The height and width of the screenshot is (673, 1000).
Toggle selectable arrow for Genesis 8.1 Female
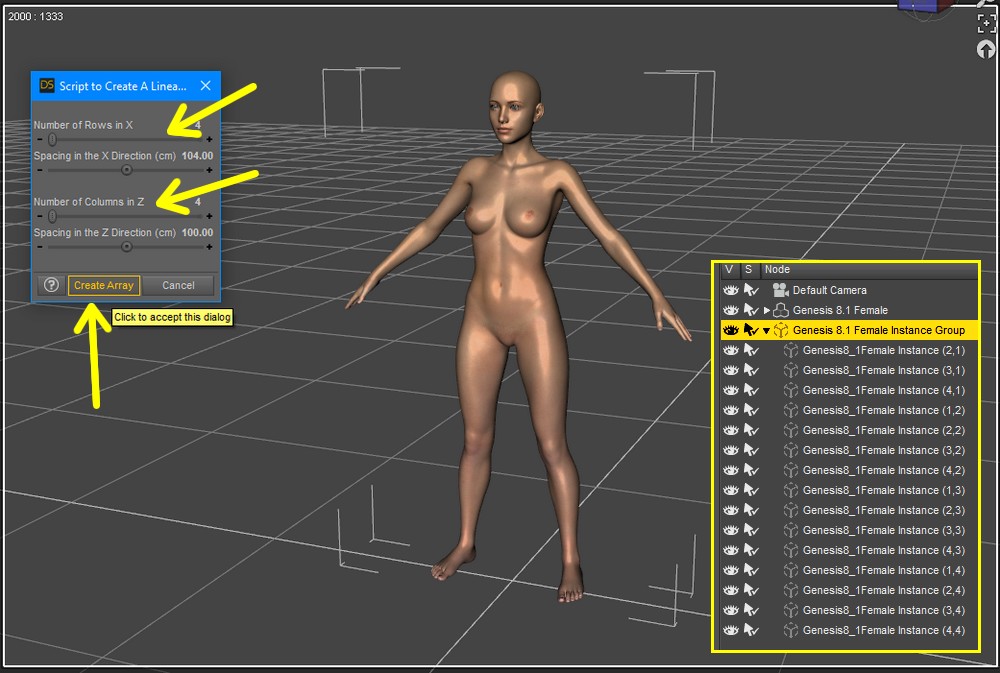[751, 310]
